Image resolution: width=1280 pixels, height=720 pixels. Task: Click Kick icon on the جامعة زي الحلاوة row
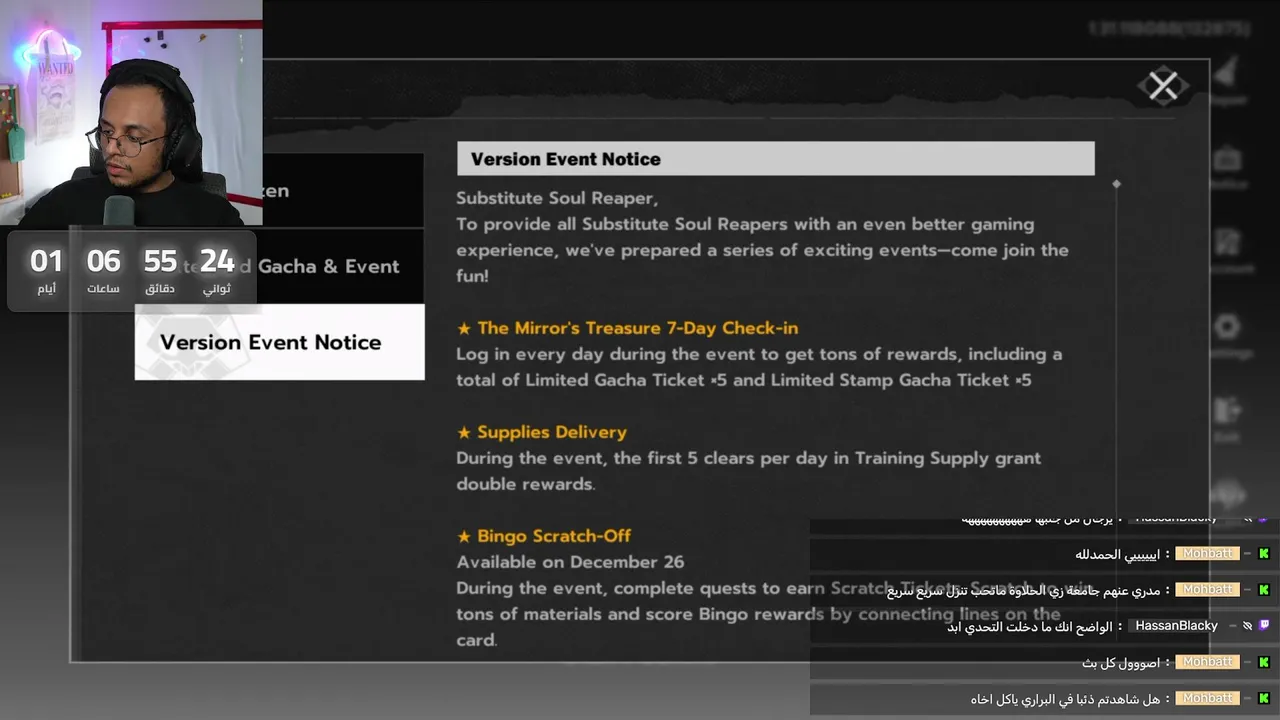click(1264, 590)
